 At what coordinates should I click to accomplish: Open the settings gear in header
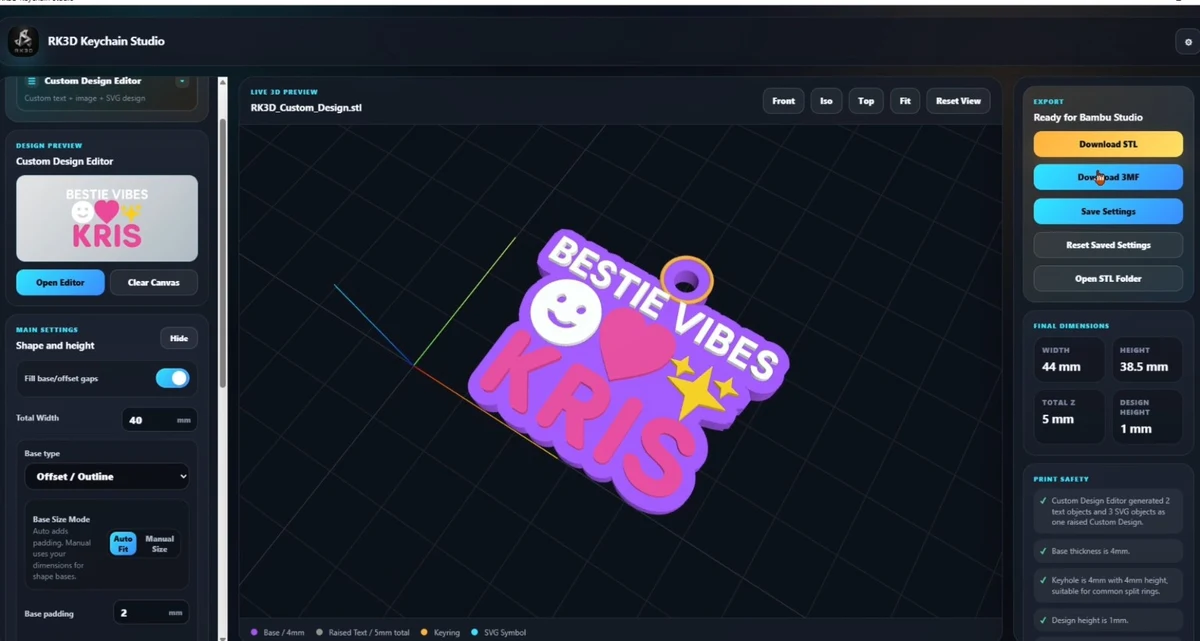[x=1188, y=42]
